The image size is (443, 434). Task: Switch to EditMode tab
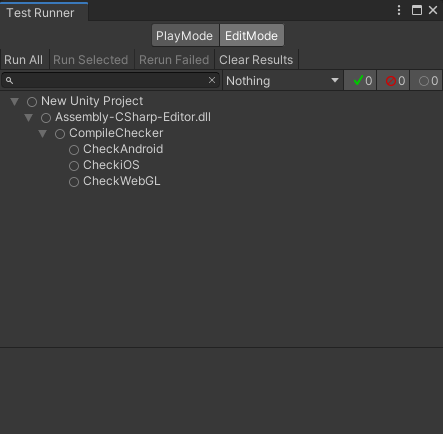click(252, 35)
